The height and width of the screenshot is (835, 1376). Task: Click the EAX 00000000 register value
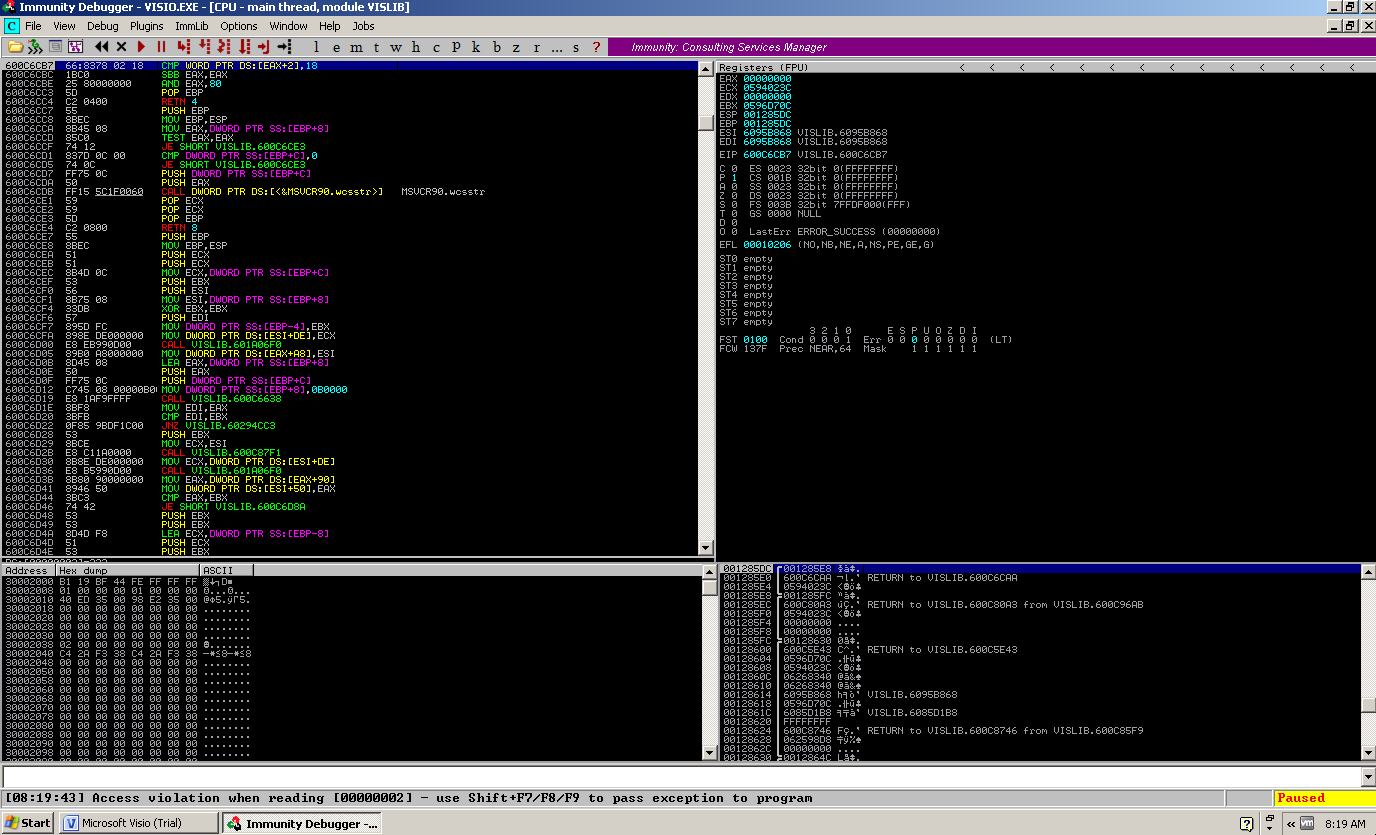(x=767, y=78)
